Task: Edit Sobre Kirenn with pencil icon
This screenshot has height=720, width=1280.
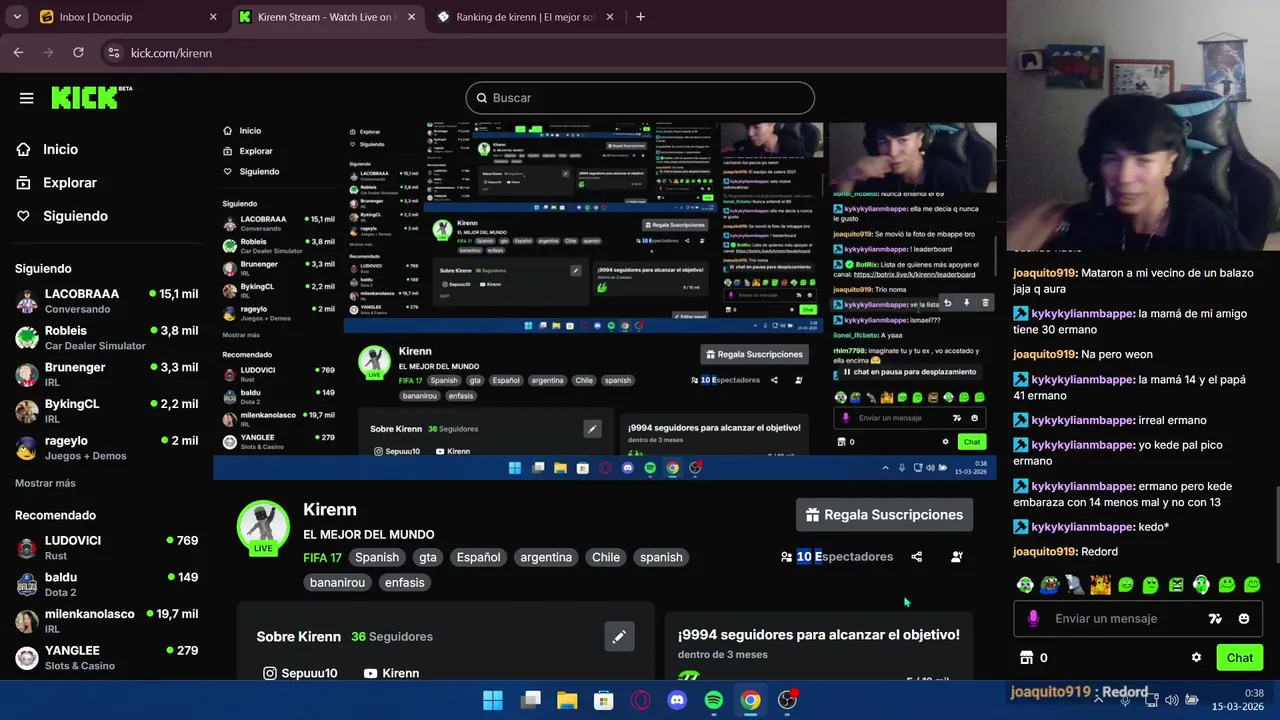Action: click(x=619, y=636)
